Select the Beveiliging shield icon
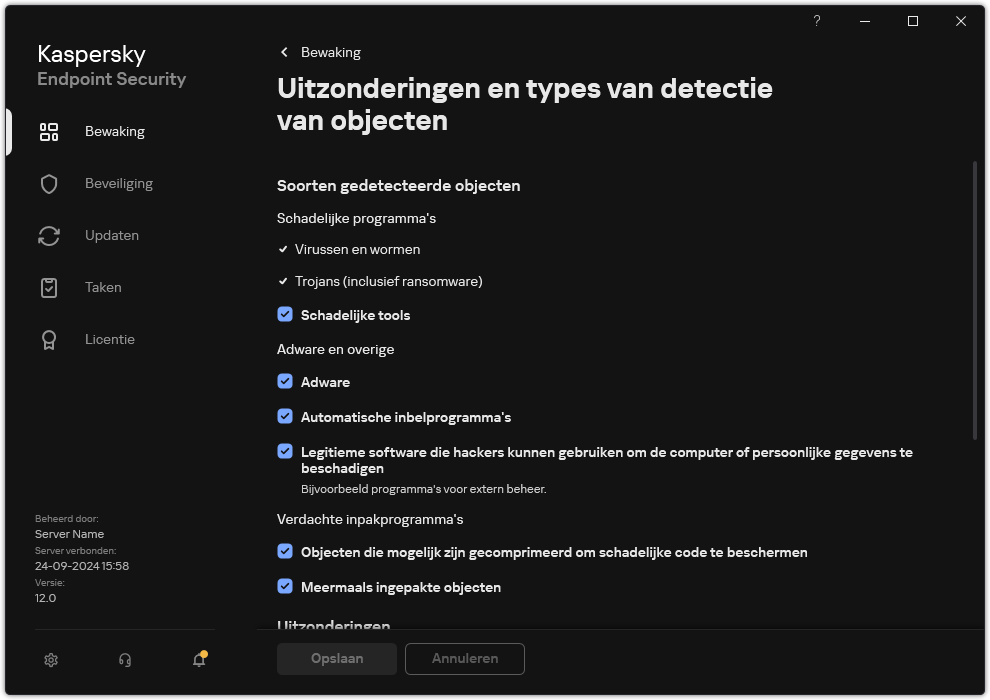Viewport: 990px width, 700px height. (x=49, y=183)
